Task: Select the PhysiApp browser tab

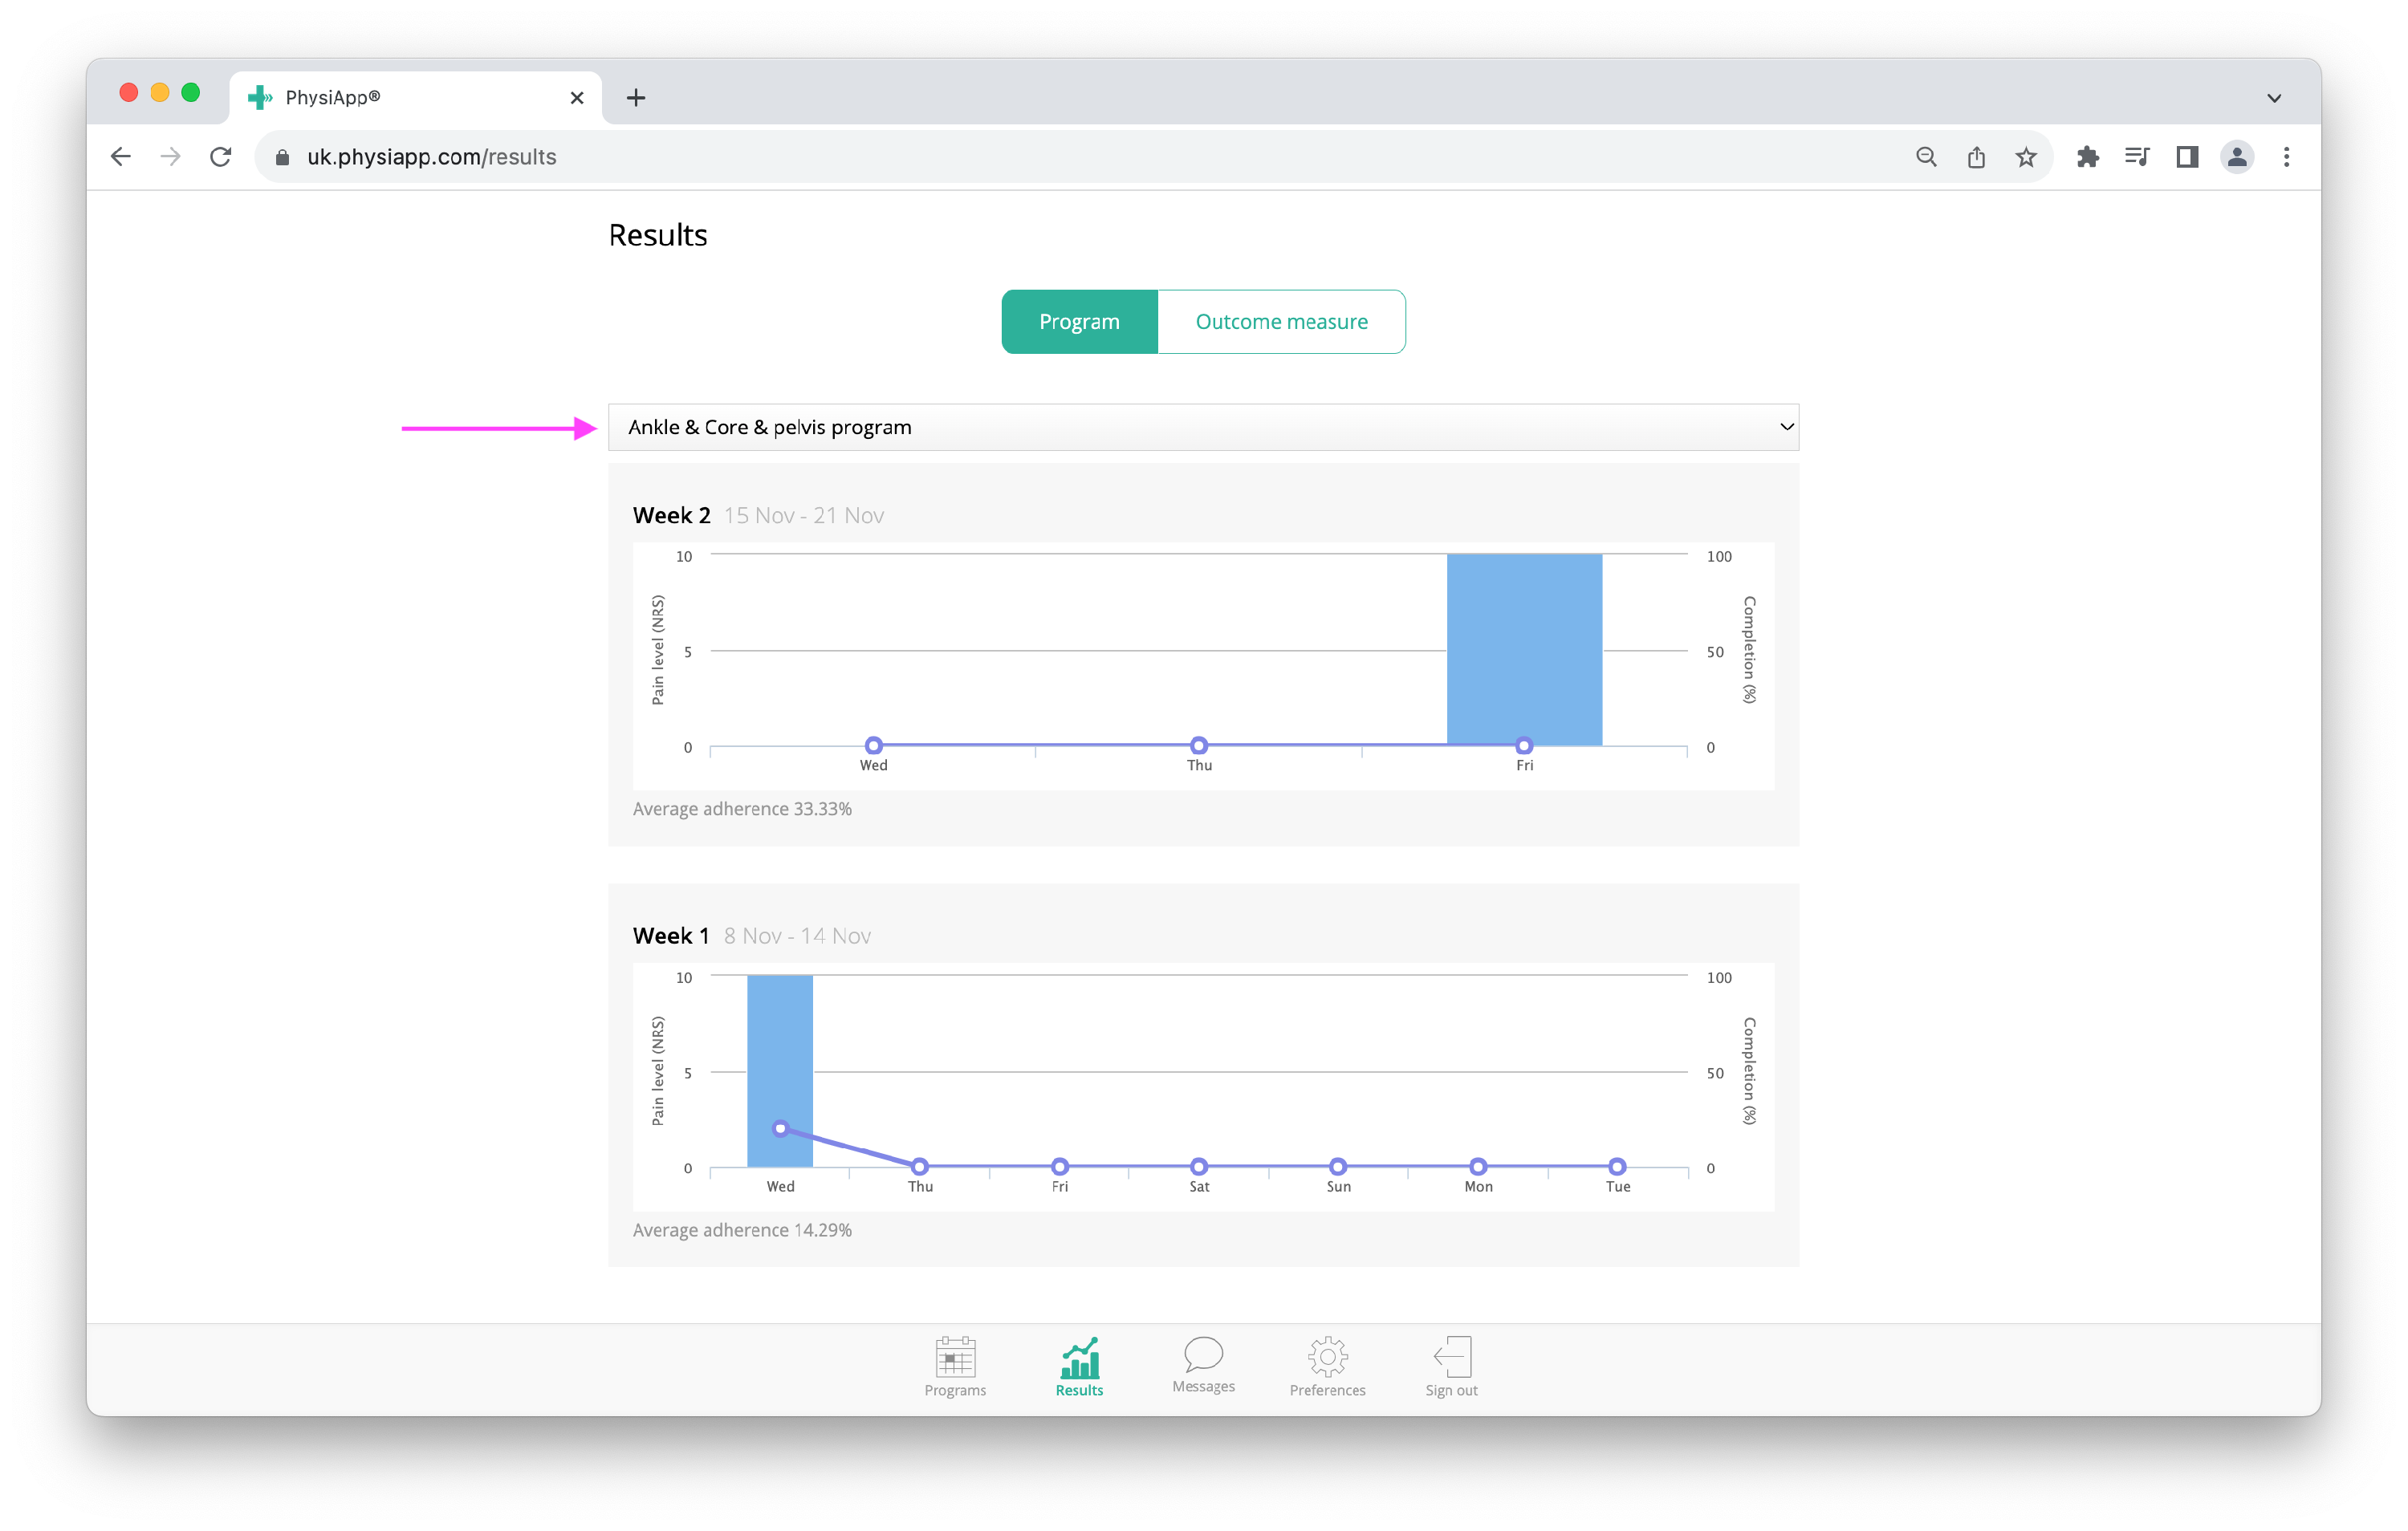Action: [x=415, y=98]
